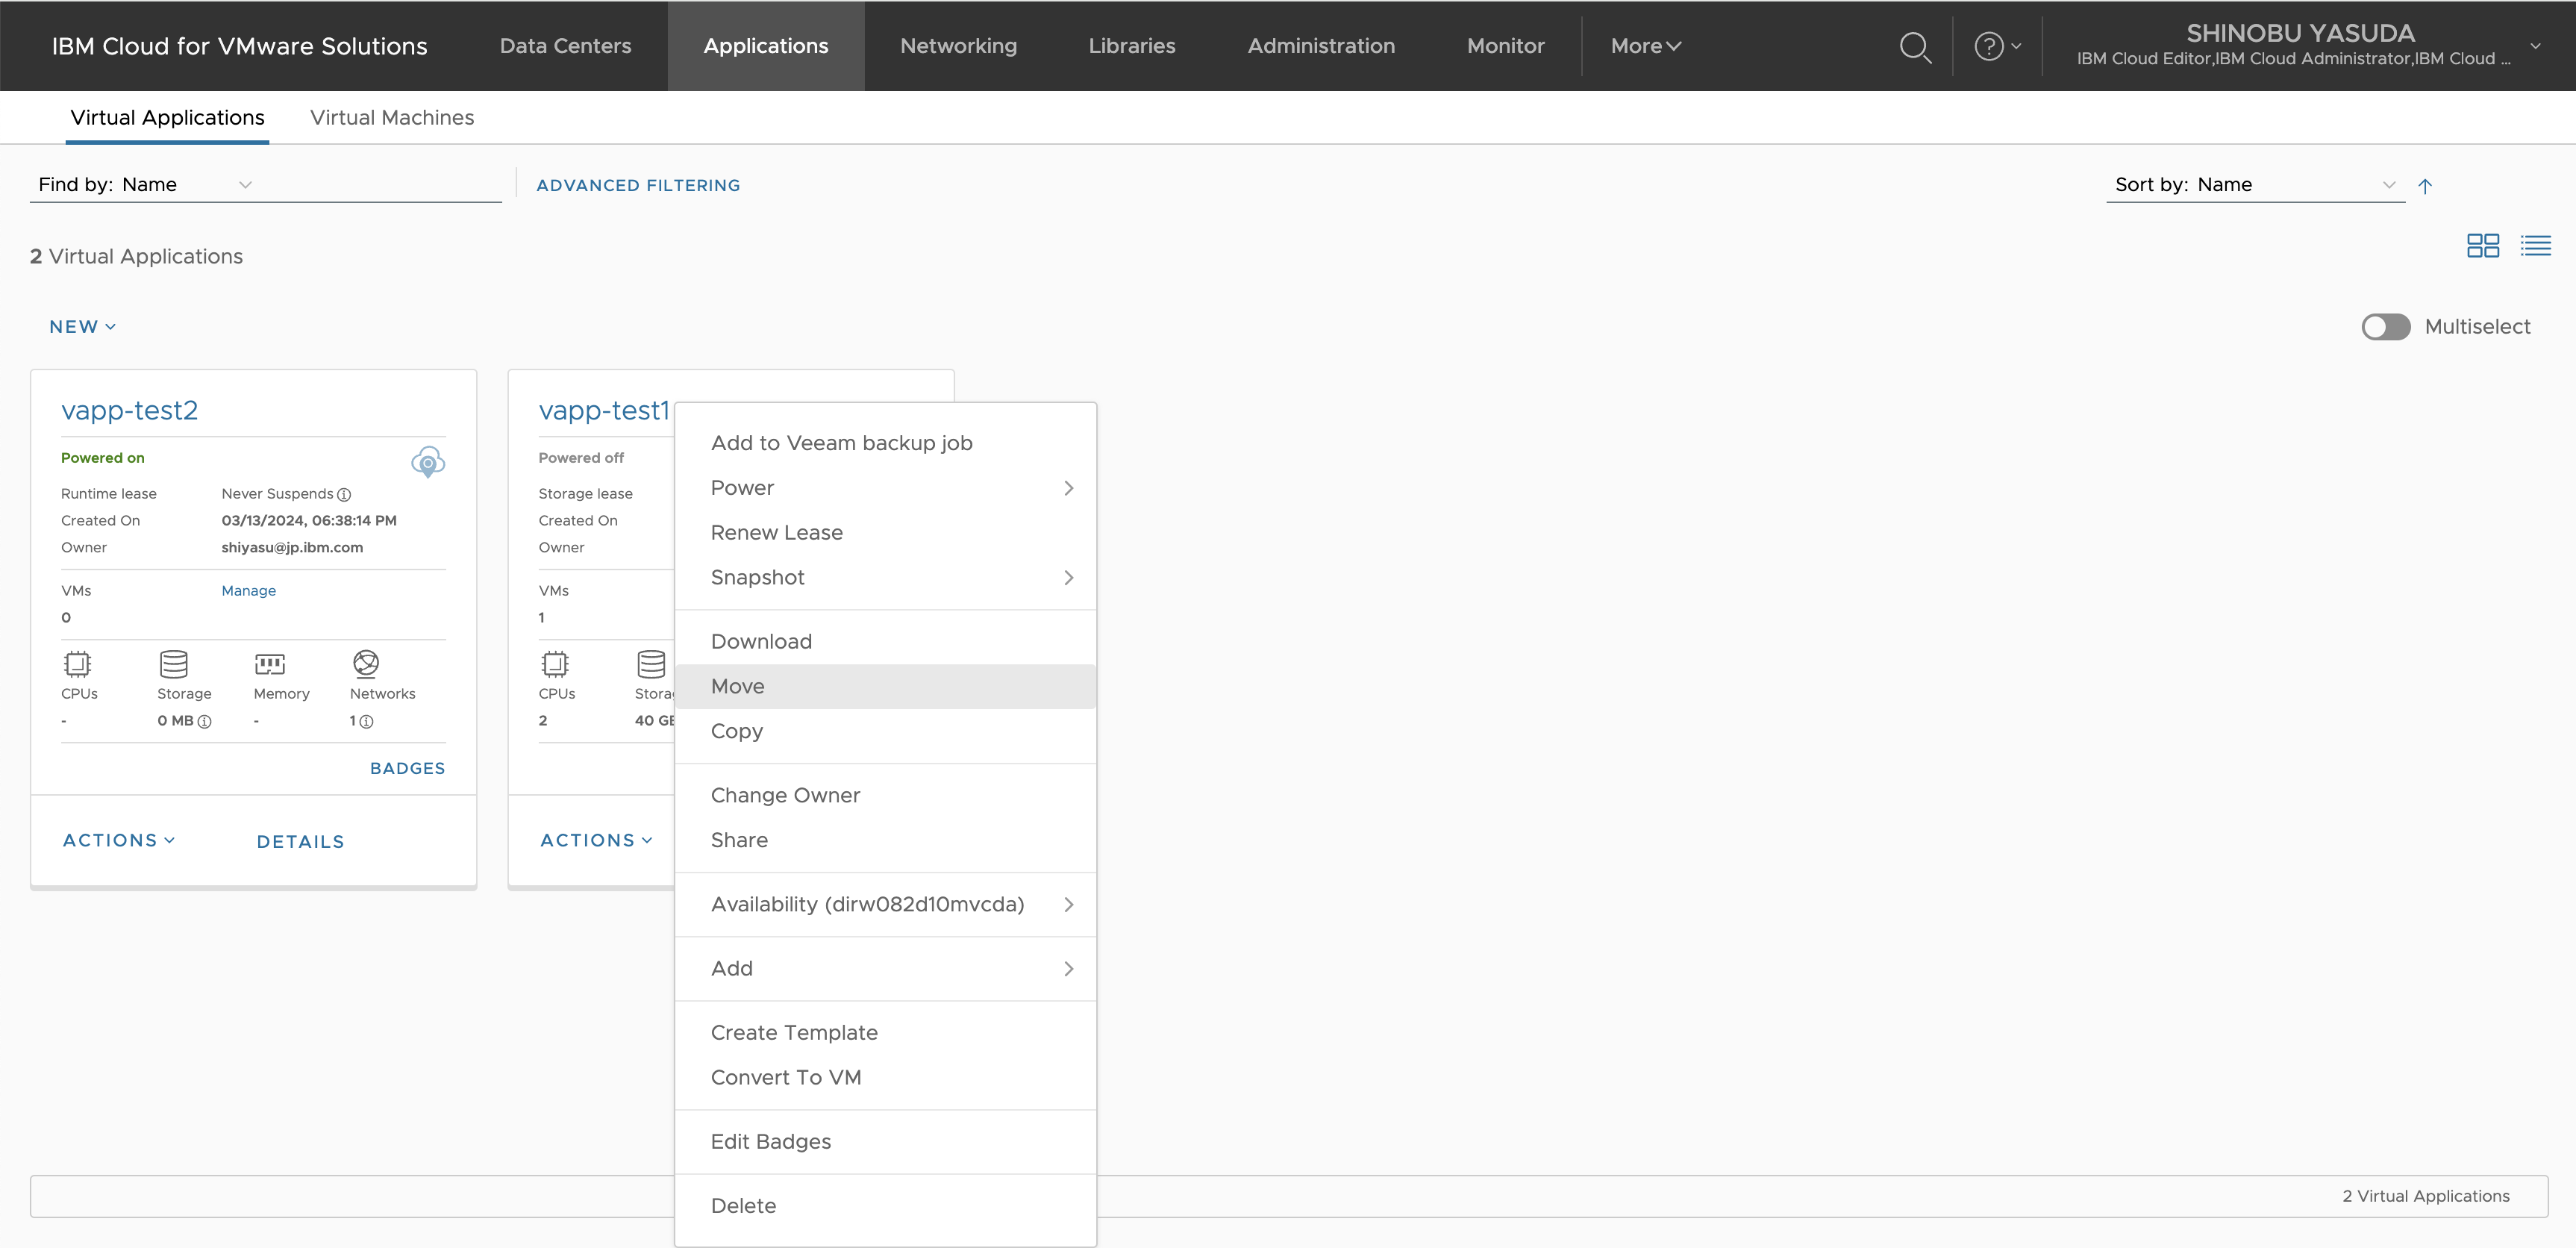2576x1248 pixels.
Task: Click DETAILS on vapp-test2 card
Action: (300, 842)
